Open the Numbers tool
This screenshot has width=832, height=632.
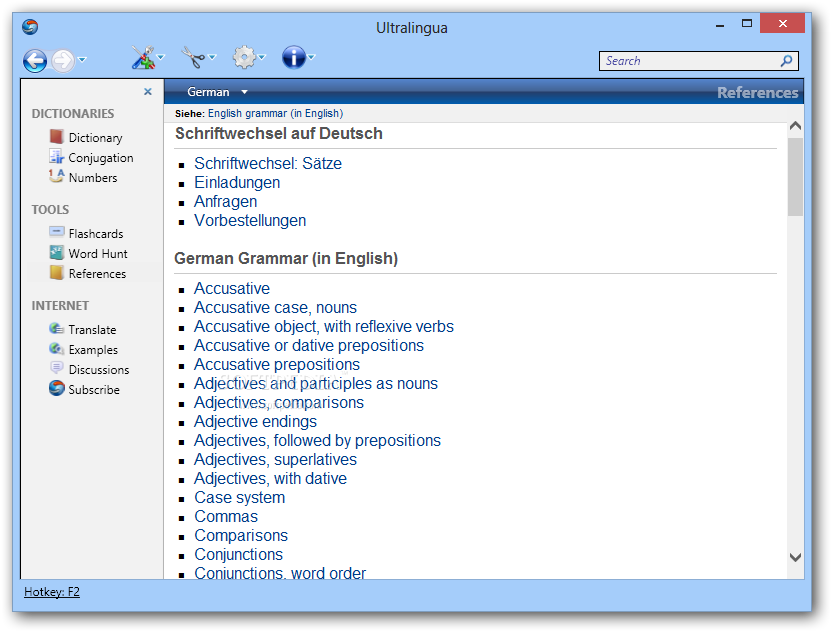click(x=93, y=178)
